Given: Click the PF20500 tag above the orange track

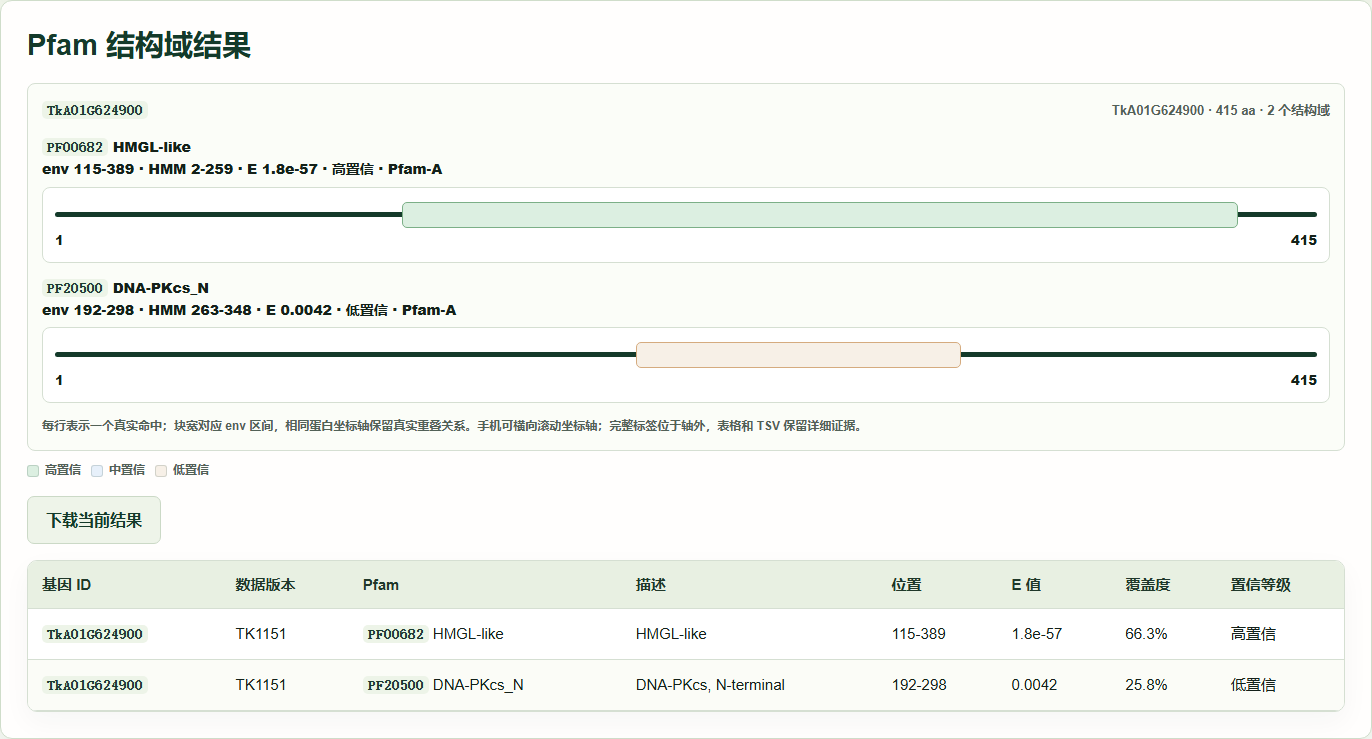Looking at the screenshot, I should (75, 288).
